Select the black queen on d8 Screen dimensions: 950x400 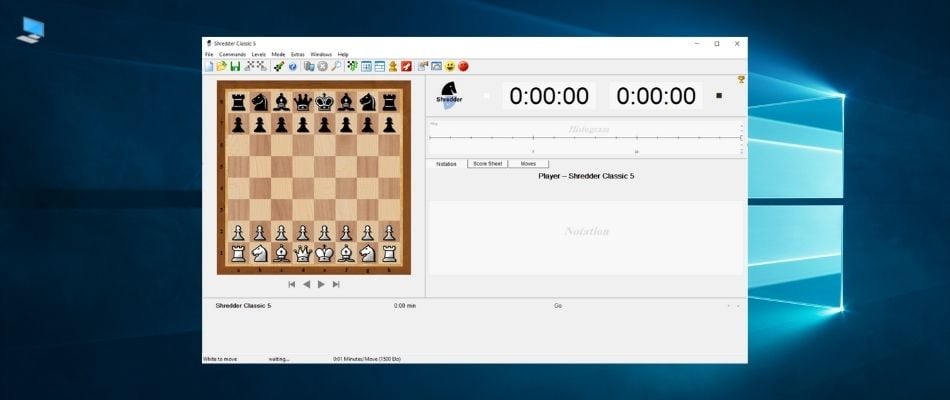pos(303,102)
